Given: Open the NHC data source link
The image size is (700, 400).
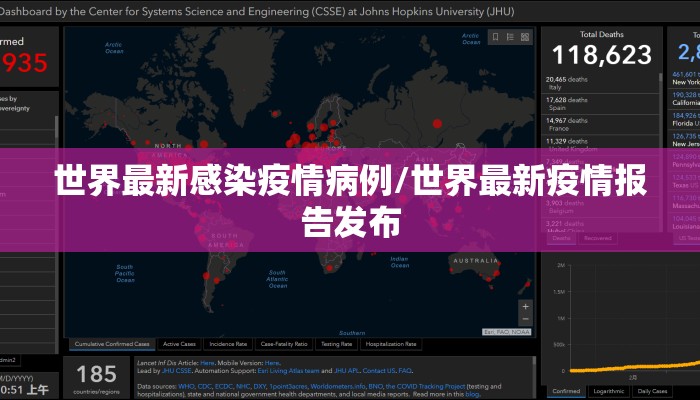Looking at the screenshot, I should (243, 387).
